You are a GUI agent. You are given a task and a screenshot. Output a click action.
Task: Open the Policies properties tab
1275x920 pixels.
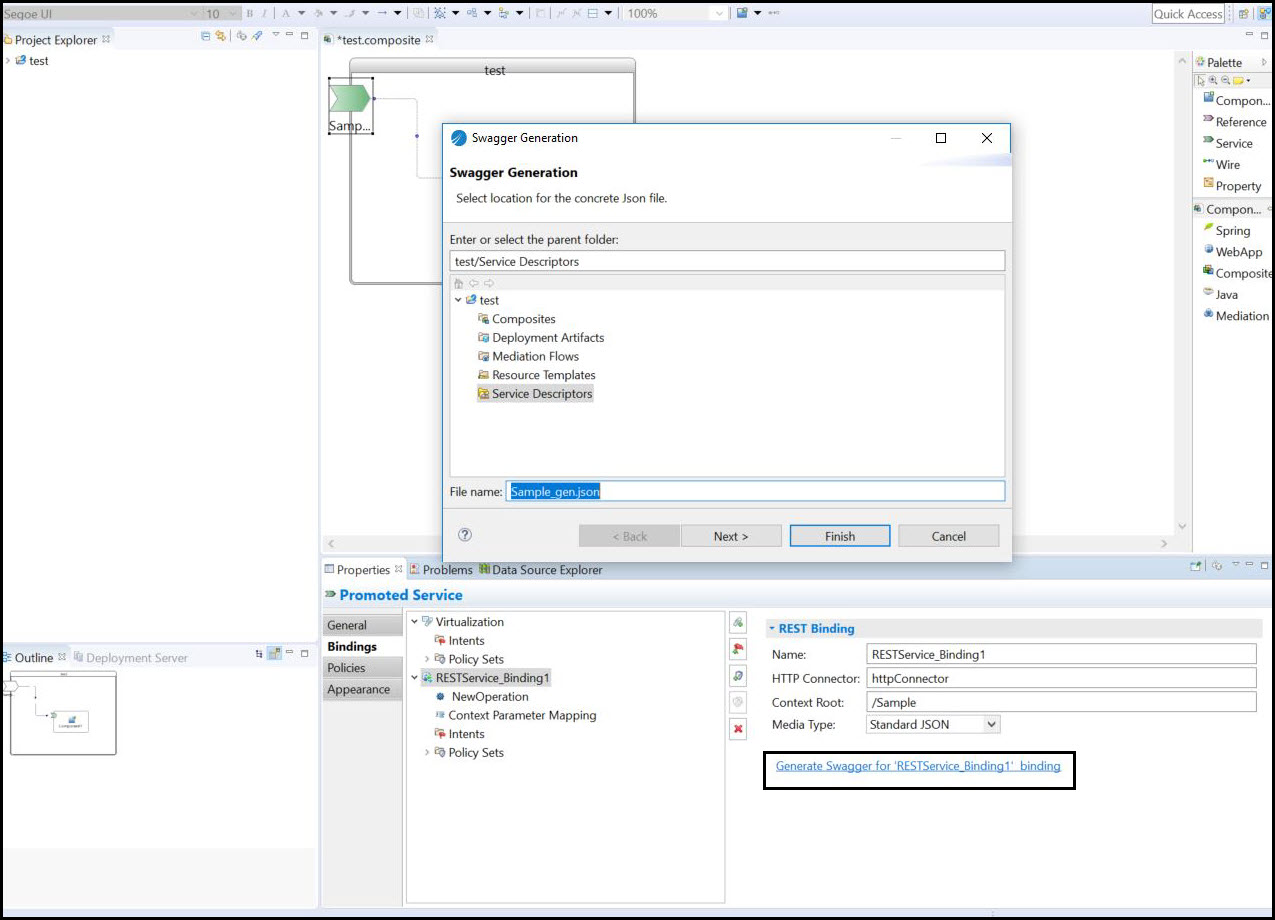click(x=346, y=668)
